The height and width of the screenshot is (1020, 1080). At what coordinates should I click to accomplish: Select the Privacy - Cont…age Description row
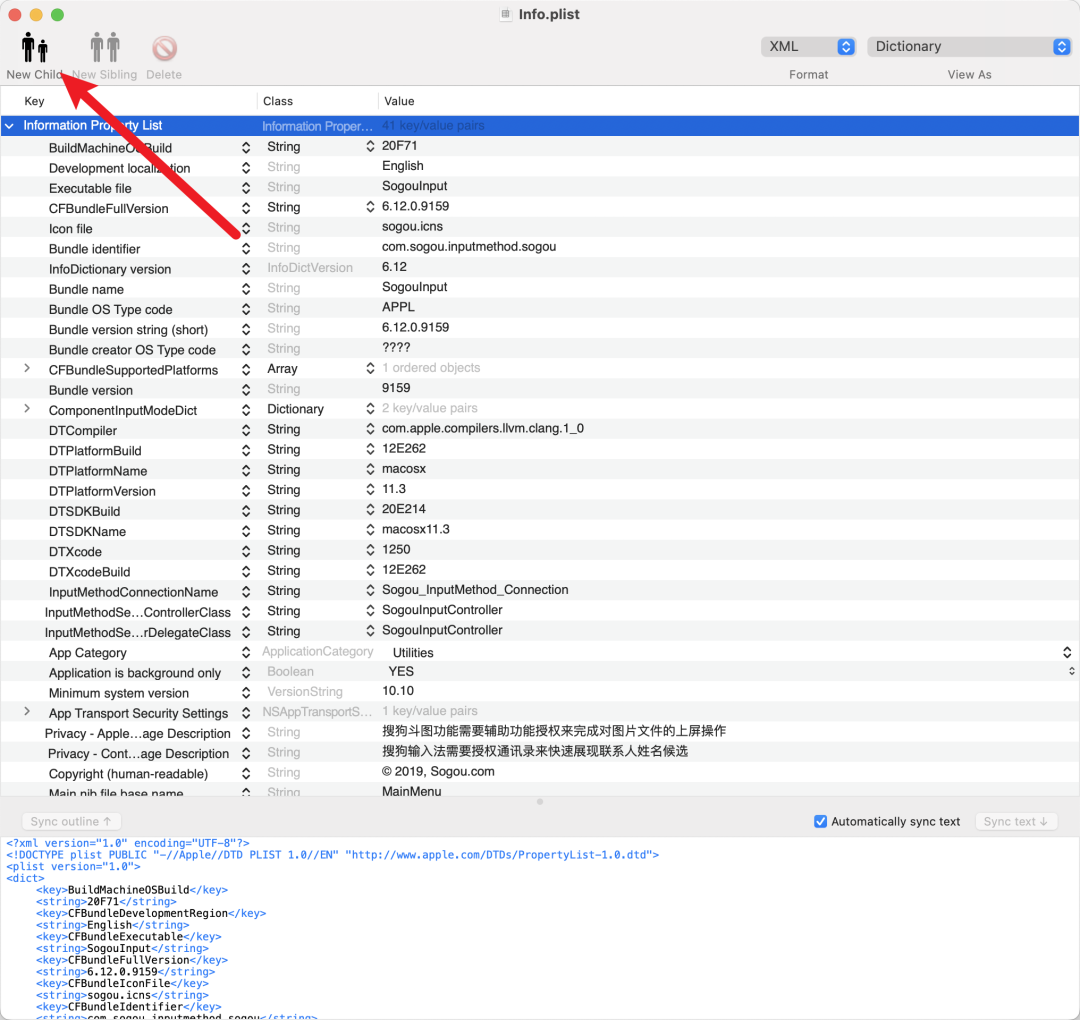coord(540,752)
